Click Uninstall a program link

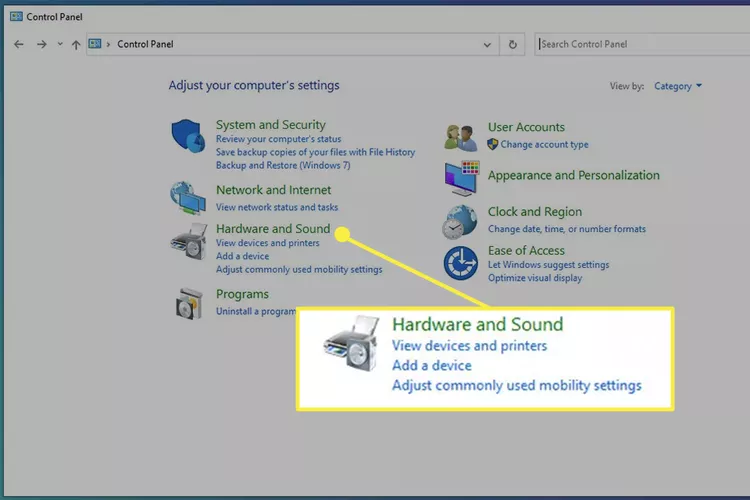click(256, 311)
